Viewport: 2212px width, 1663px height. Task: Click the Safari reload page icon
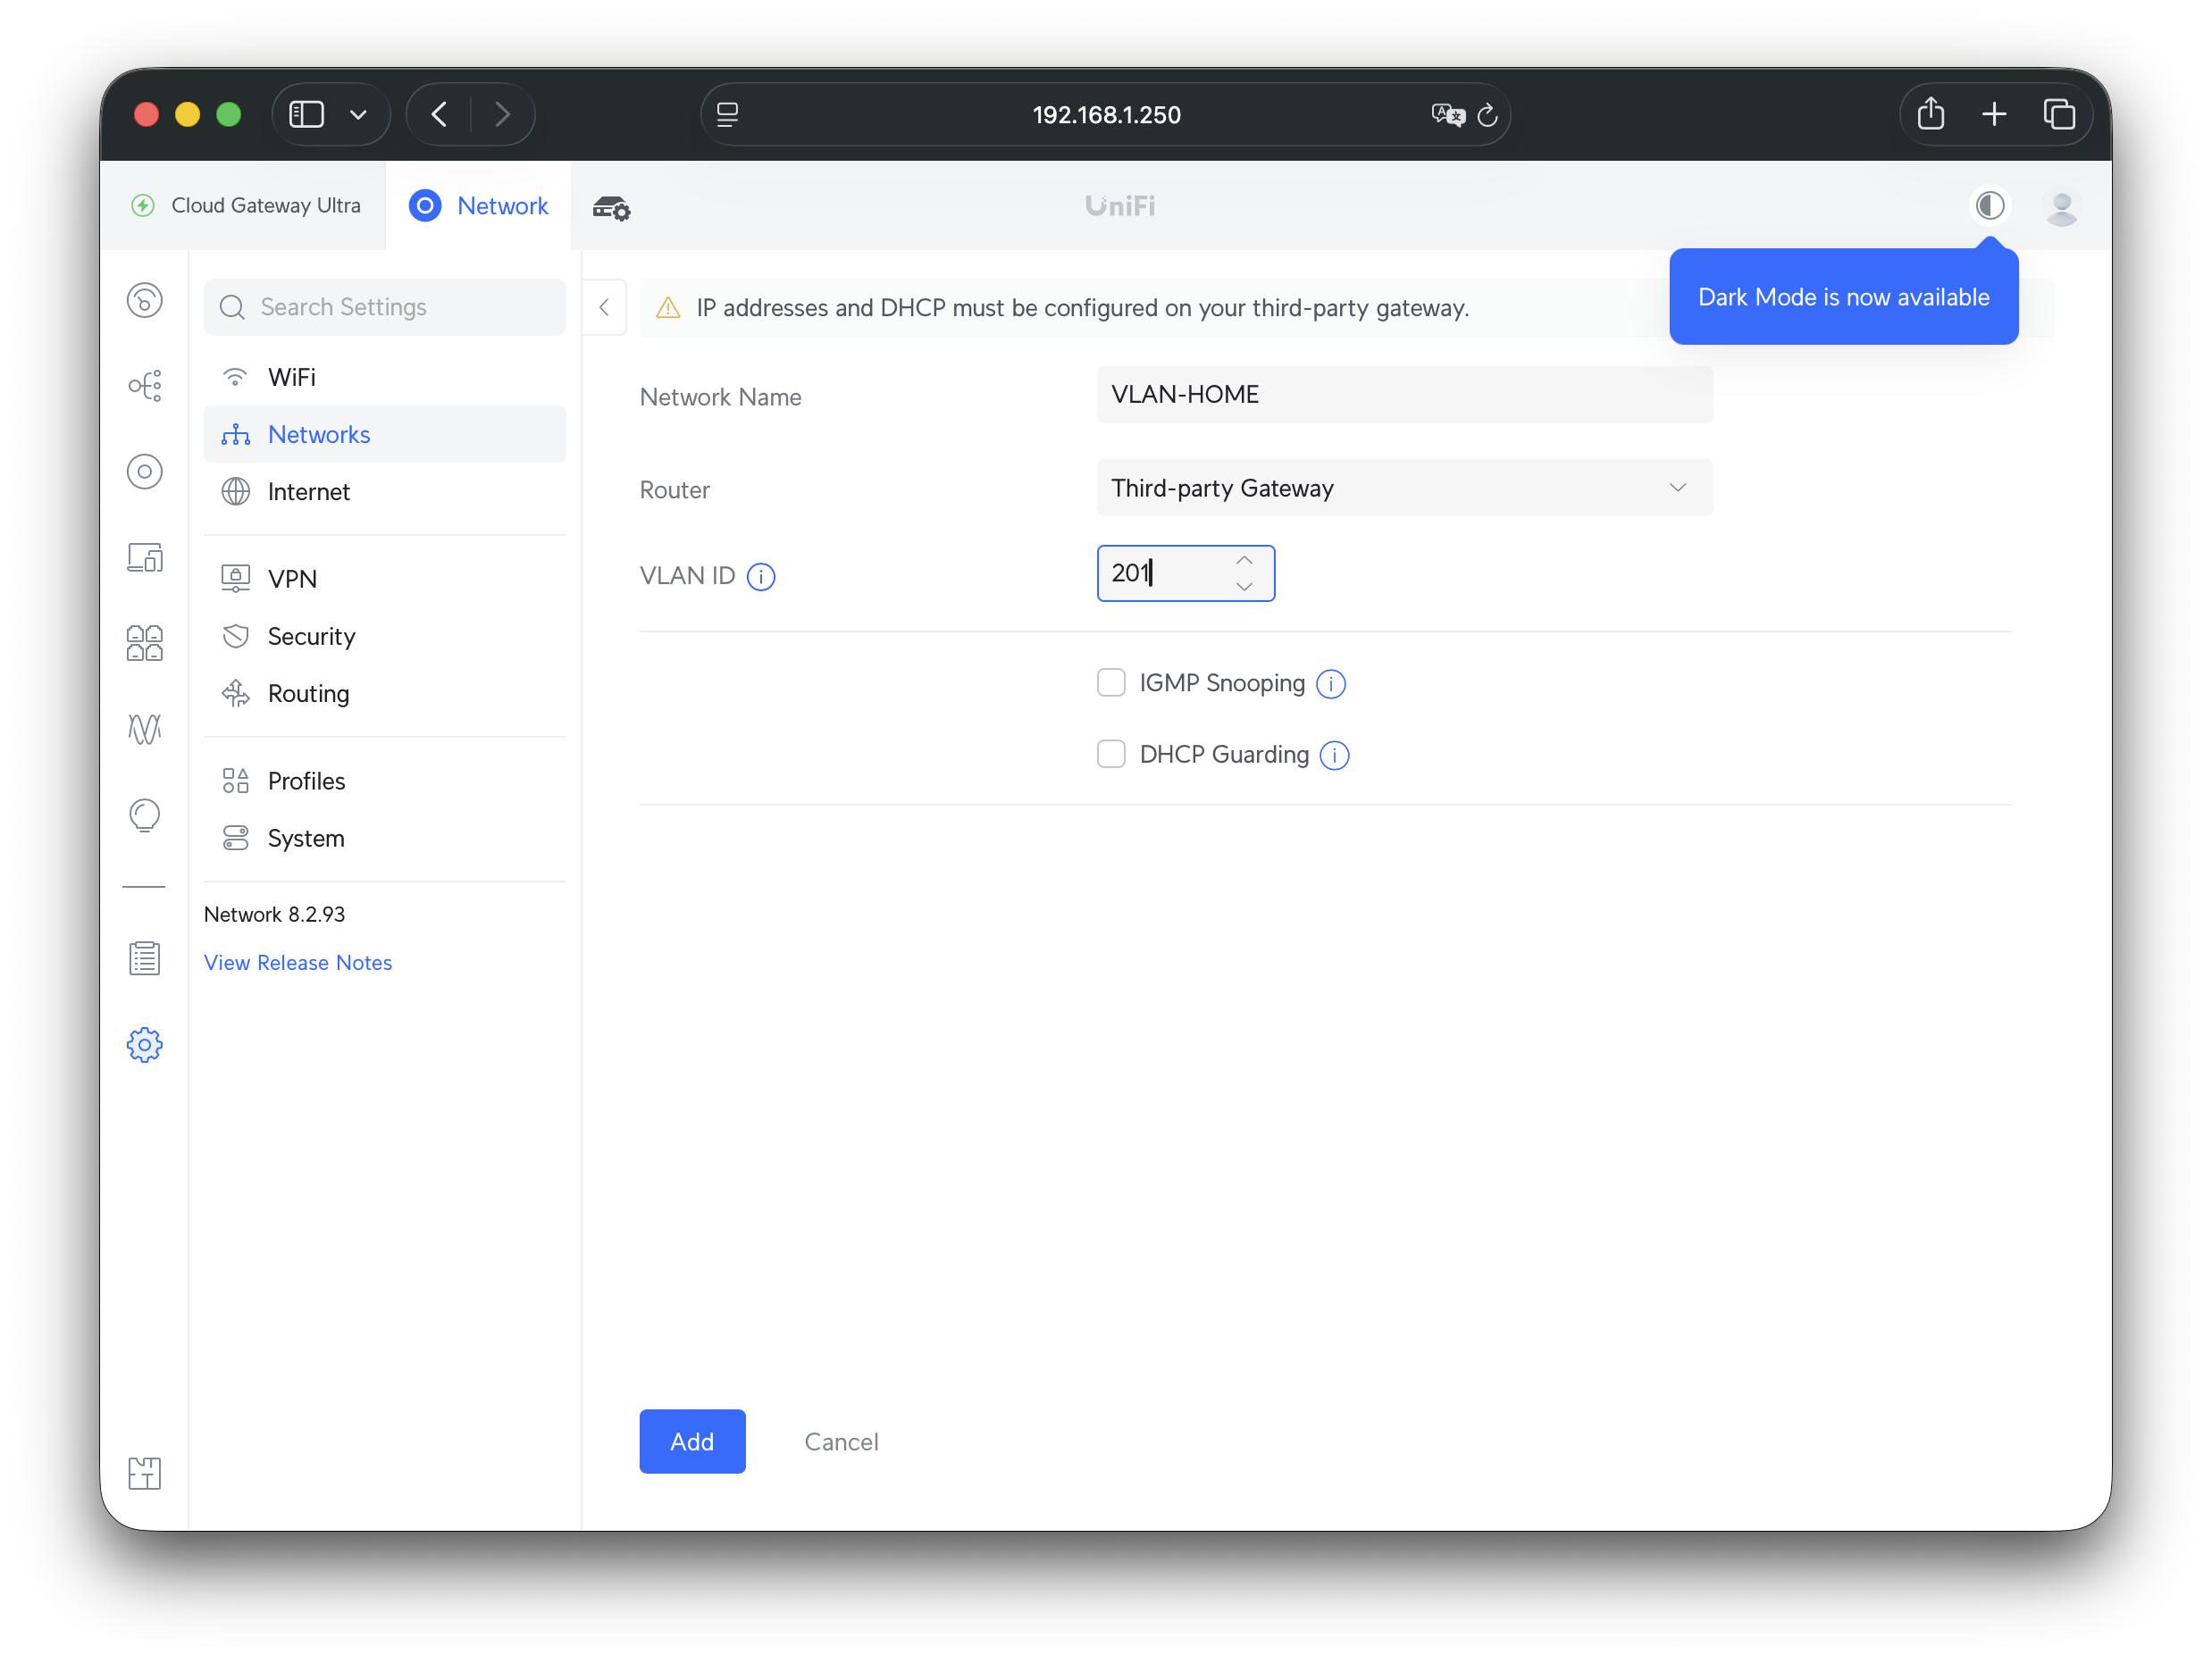click(1487, 115)
